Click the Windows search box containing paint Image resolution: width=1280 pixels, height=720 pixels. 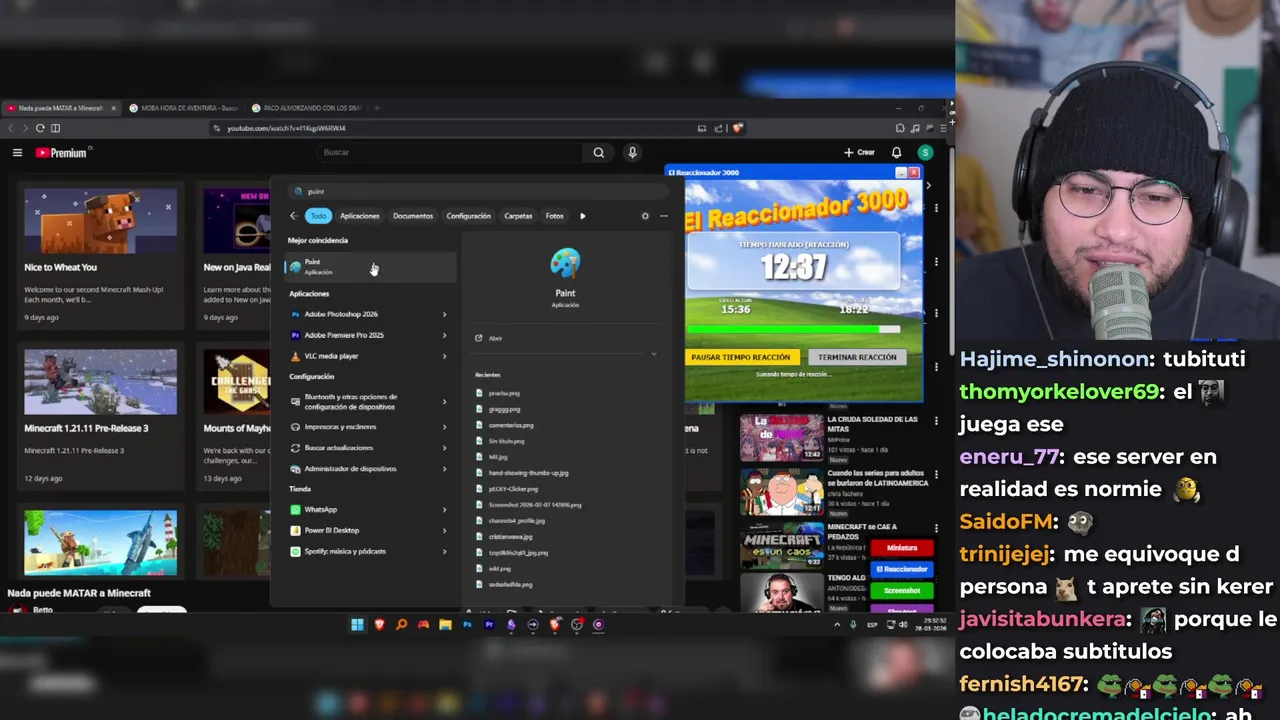tap(480, 191)
